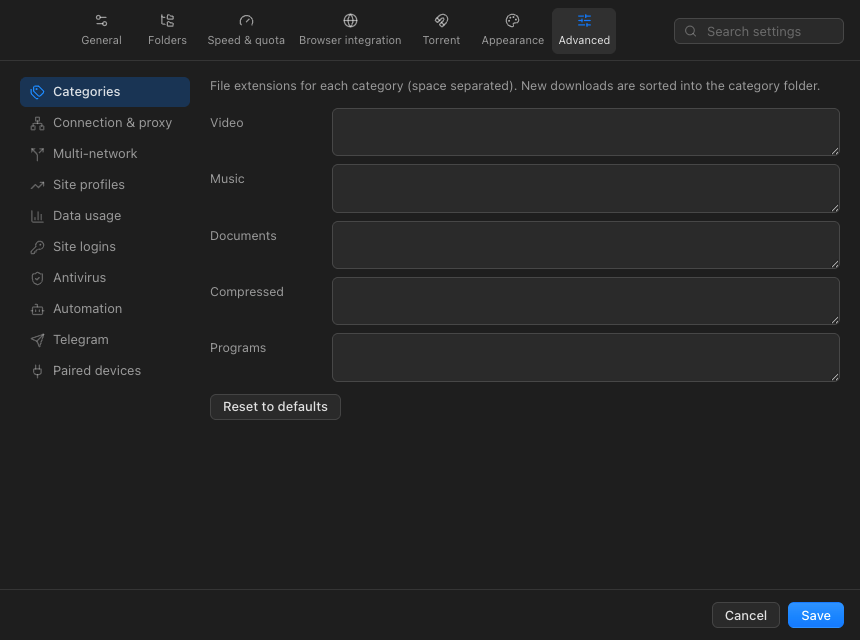Image resolution: width=860 pixels, height=640 pixels.
Task: Open Data usage section
Action: tap(105, 216)
